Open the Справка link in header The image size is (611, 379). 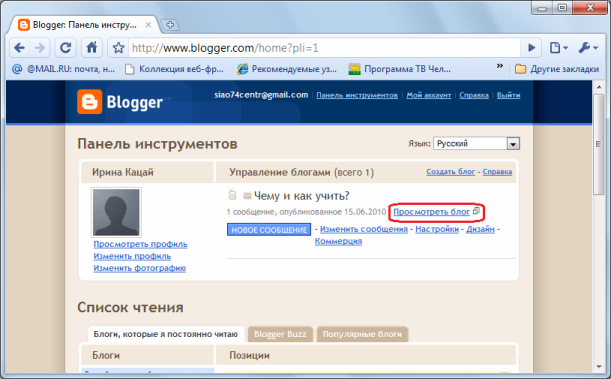click(x=474, y=95)
